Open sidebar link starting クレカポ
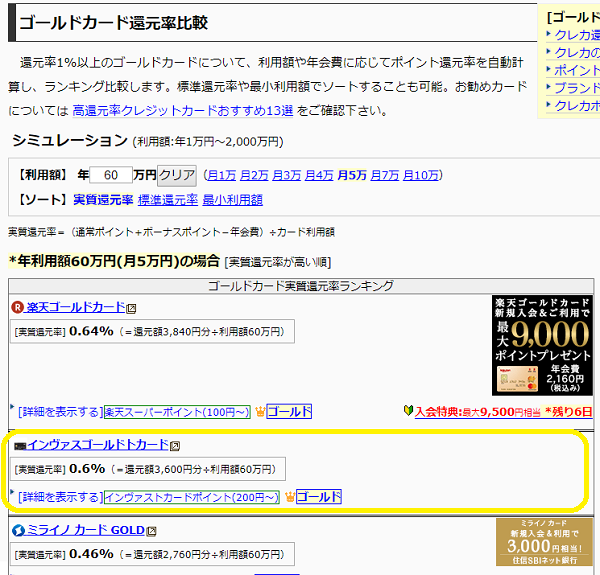Screen dimensions: 600x575 pyautogui.click(x=577, y=105)
